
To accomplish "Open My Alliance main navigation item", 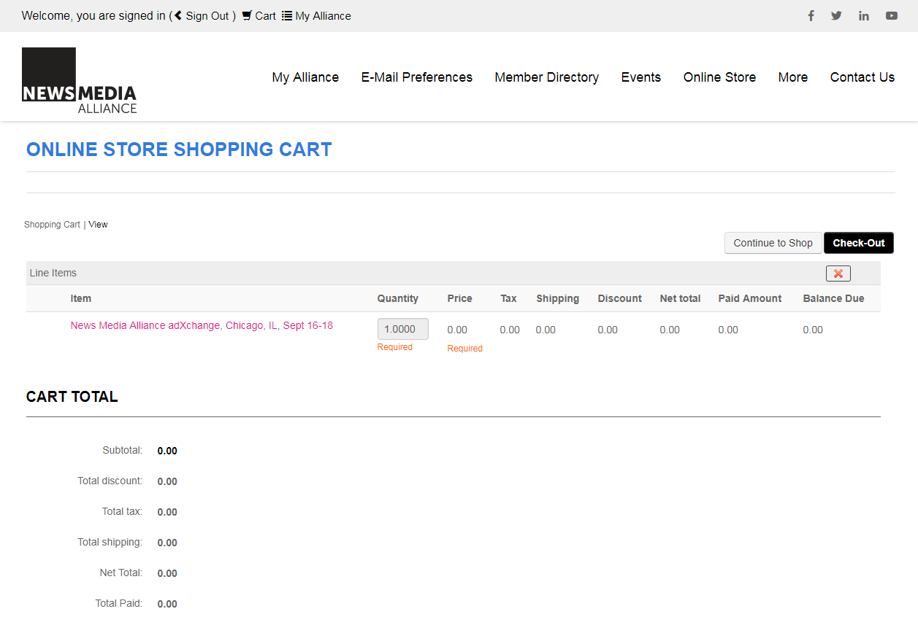I will coord(305,77).
